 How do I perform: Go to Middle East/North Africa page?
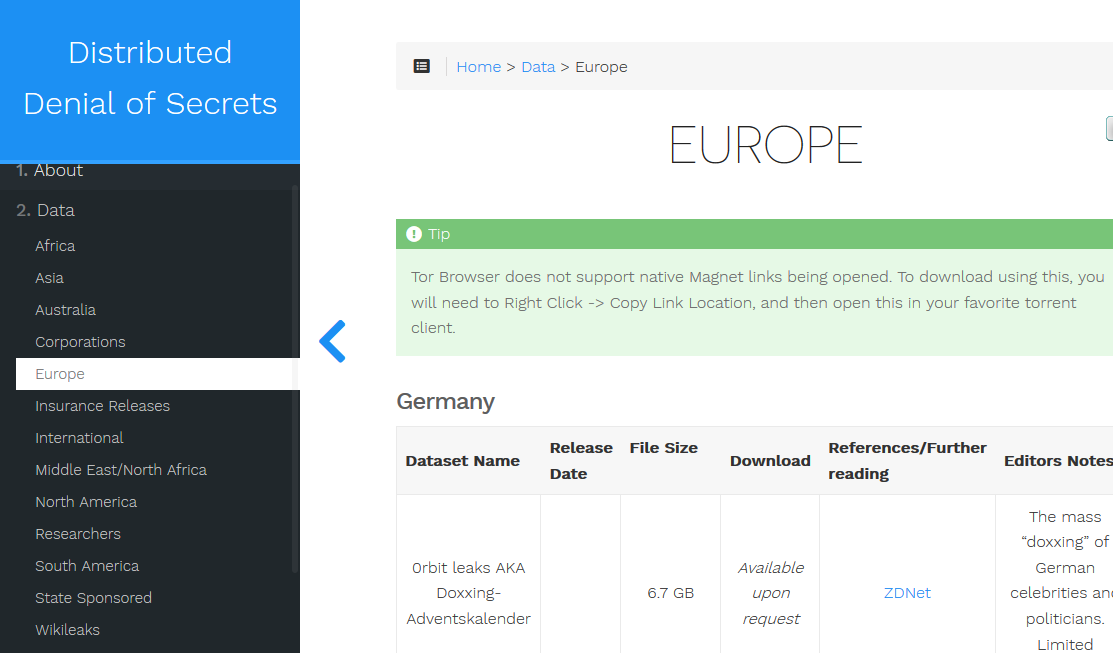click(121, 470)
